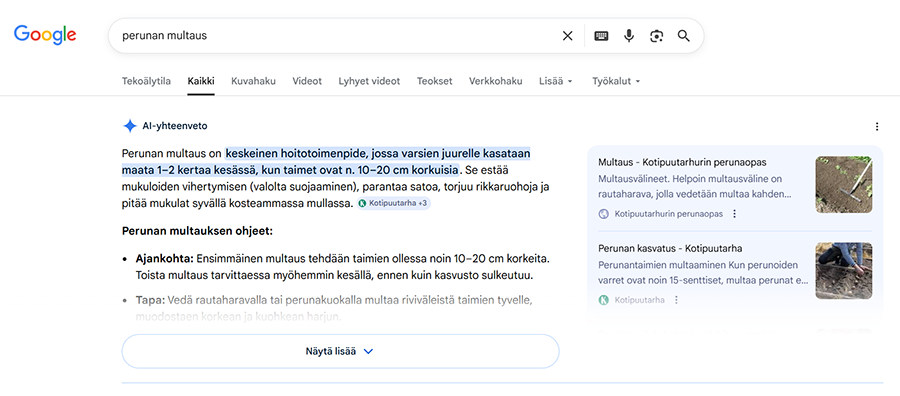This screenshot has width=900, height=396.
Task: Open AI summary three-dot options menu
Action: [x=876, y=126]
